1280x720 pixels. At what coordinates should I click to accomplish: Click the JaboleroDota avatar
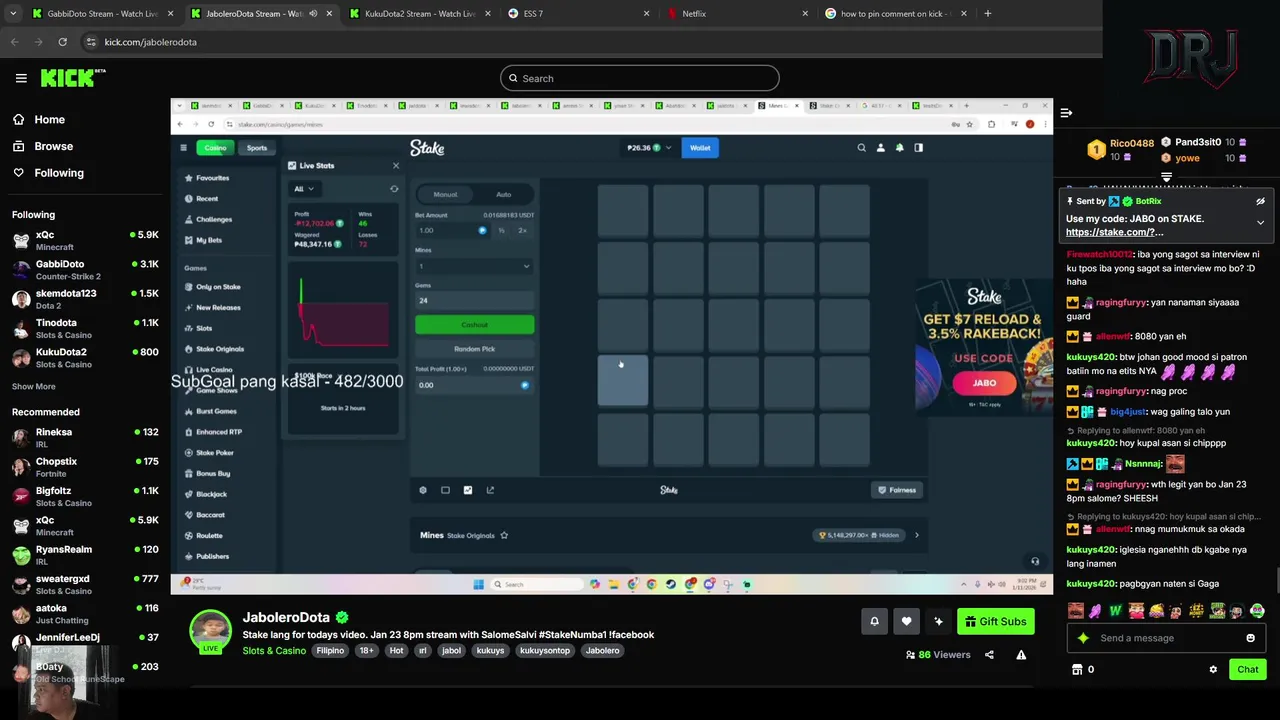tap(210, 632)
